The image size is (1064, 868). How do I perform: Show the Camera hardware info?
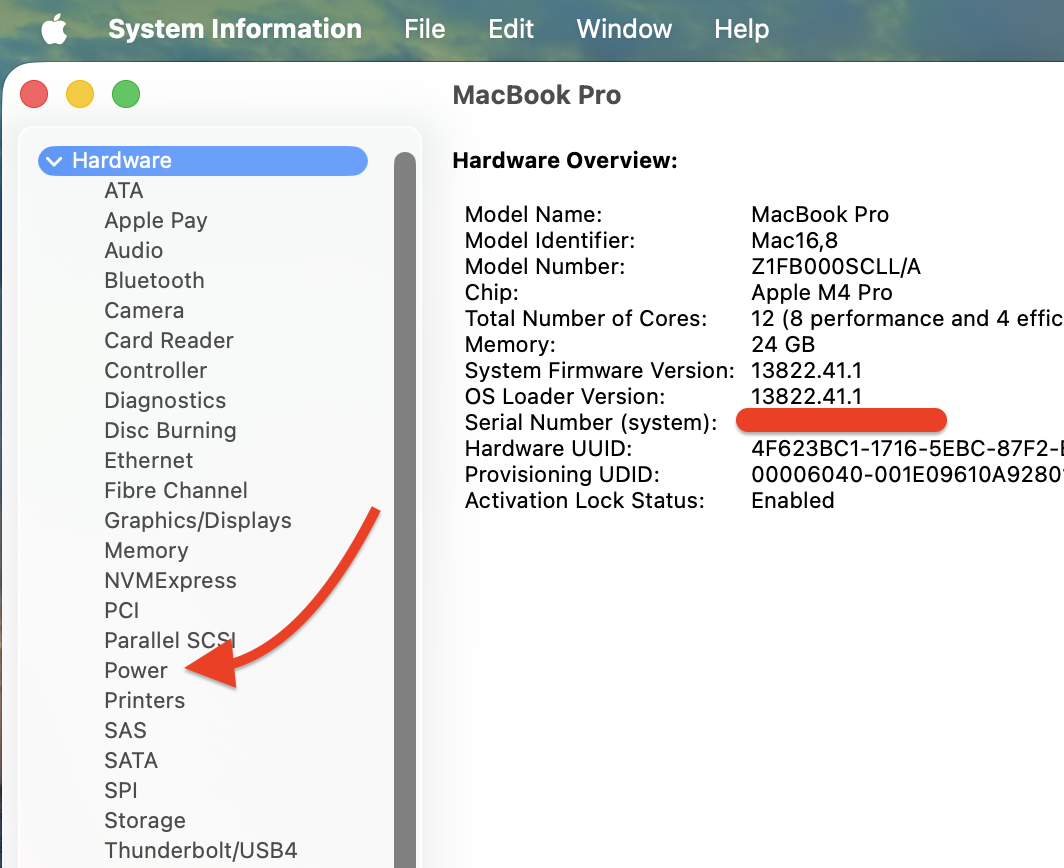click(x=144, y=311)
